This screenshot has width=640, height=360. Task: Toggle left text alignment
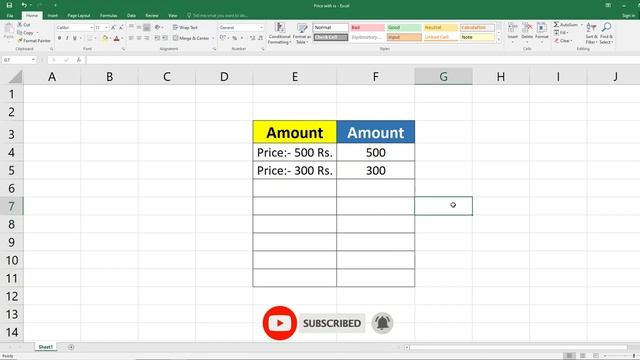(131, 38)
